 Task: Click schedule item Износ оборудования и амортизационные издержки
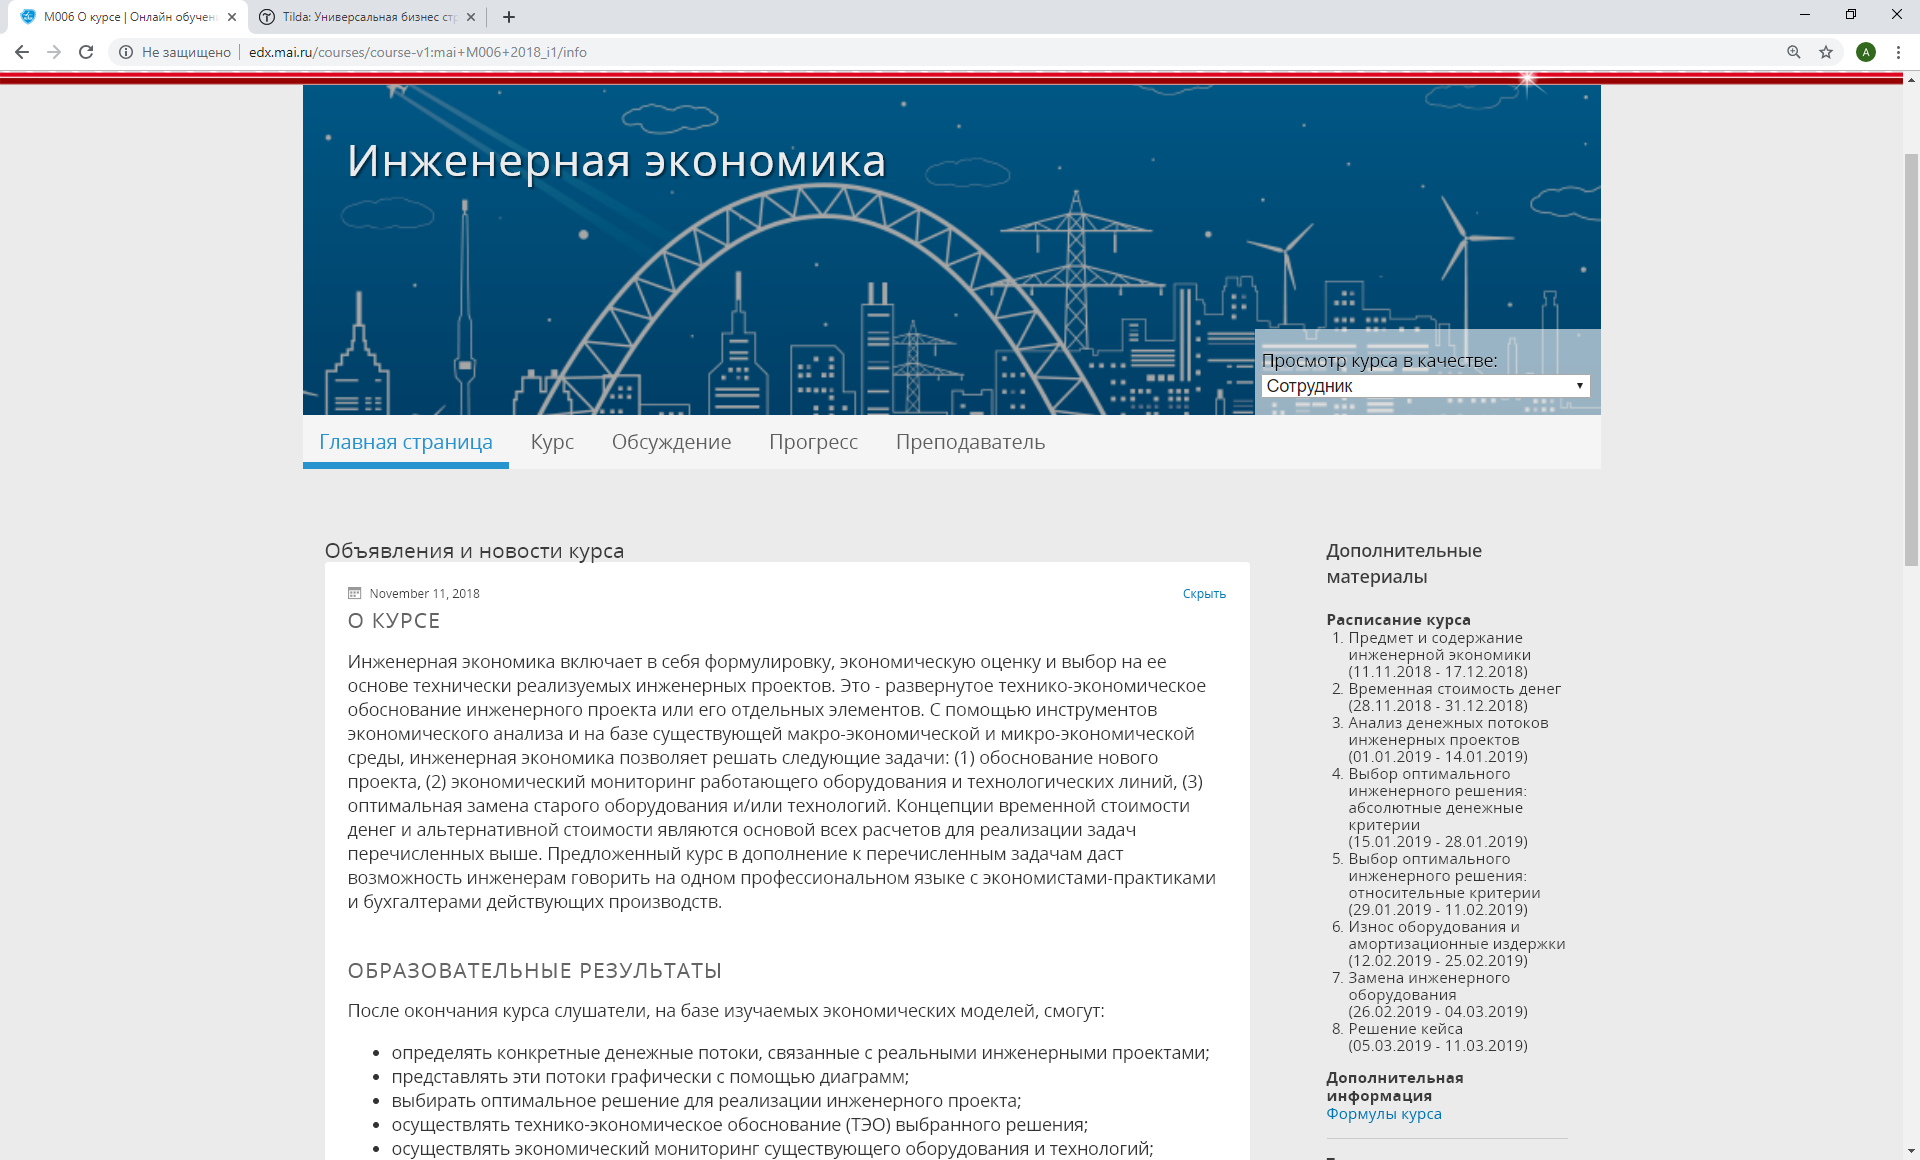(1457, 944)
